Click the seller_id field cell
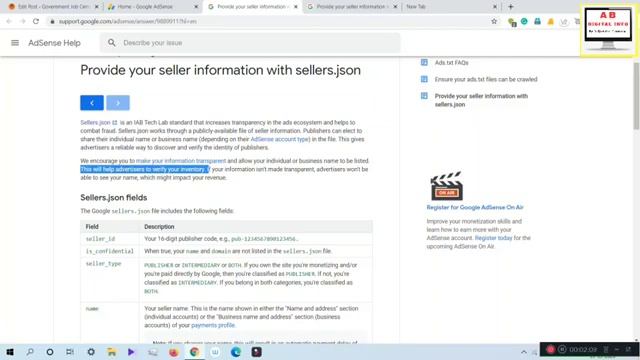 tap(110, 239)
